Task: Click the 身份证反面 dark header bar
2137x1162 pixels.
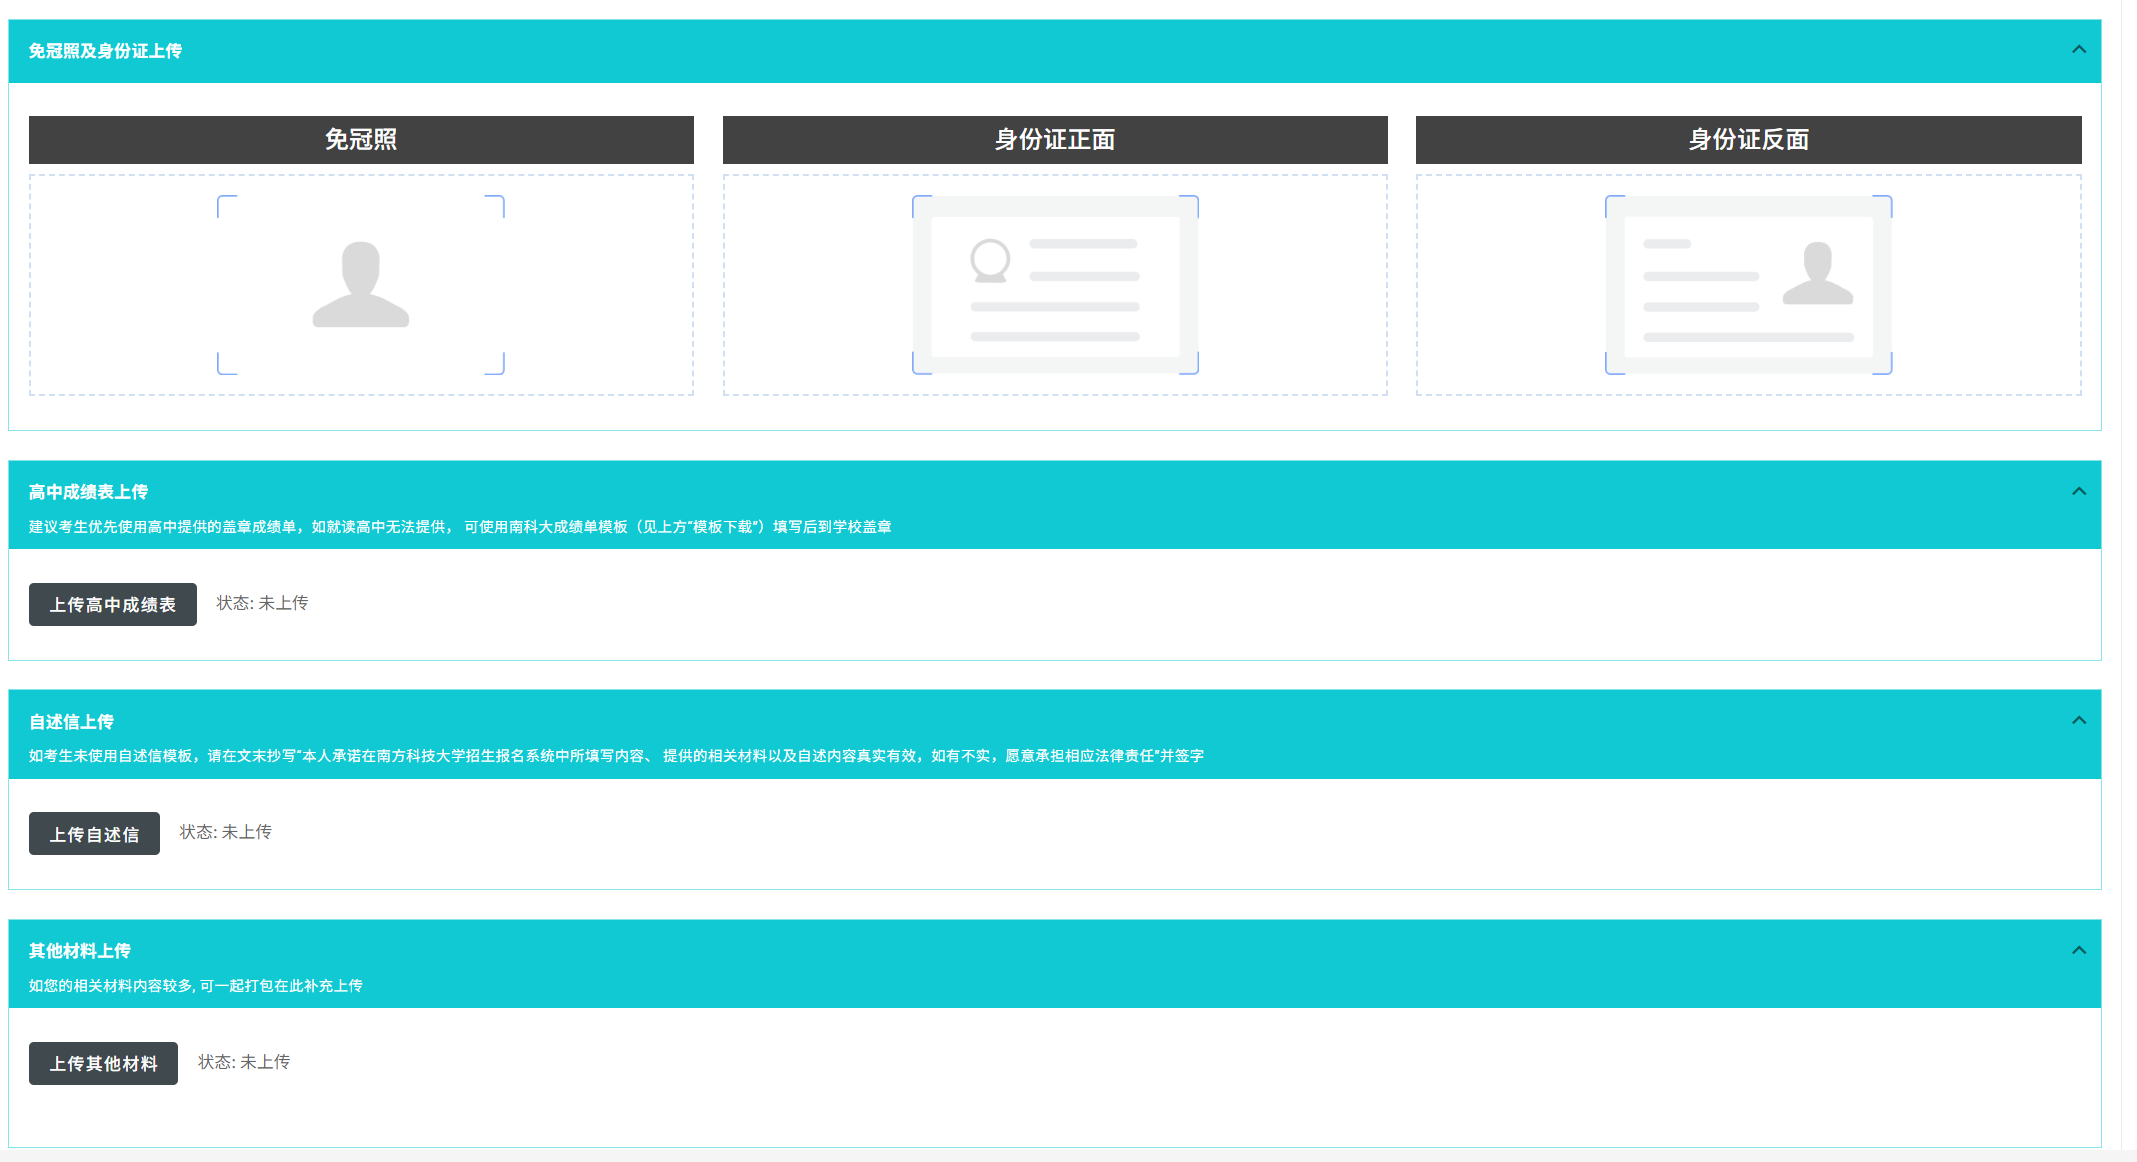Action: click(1748, 140)
